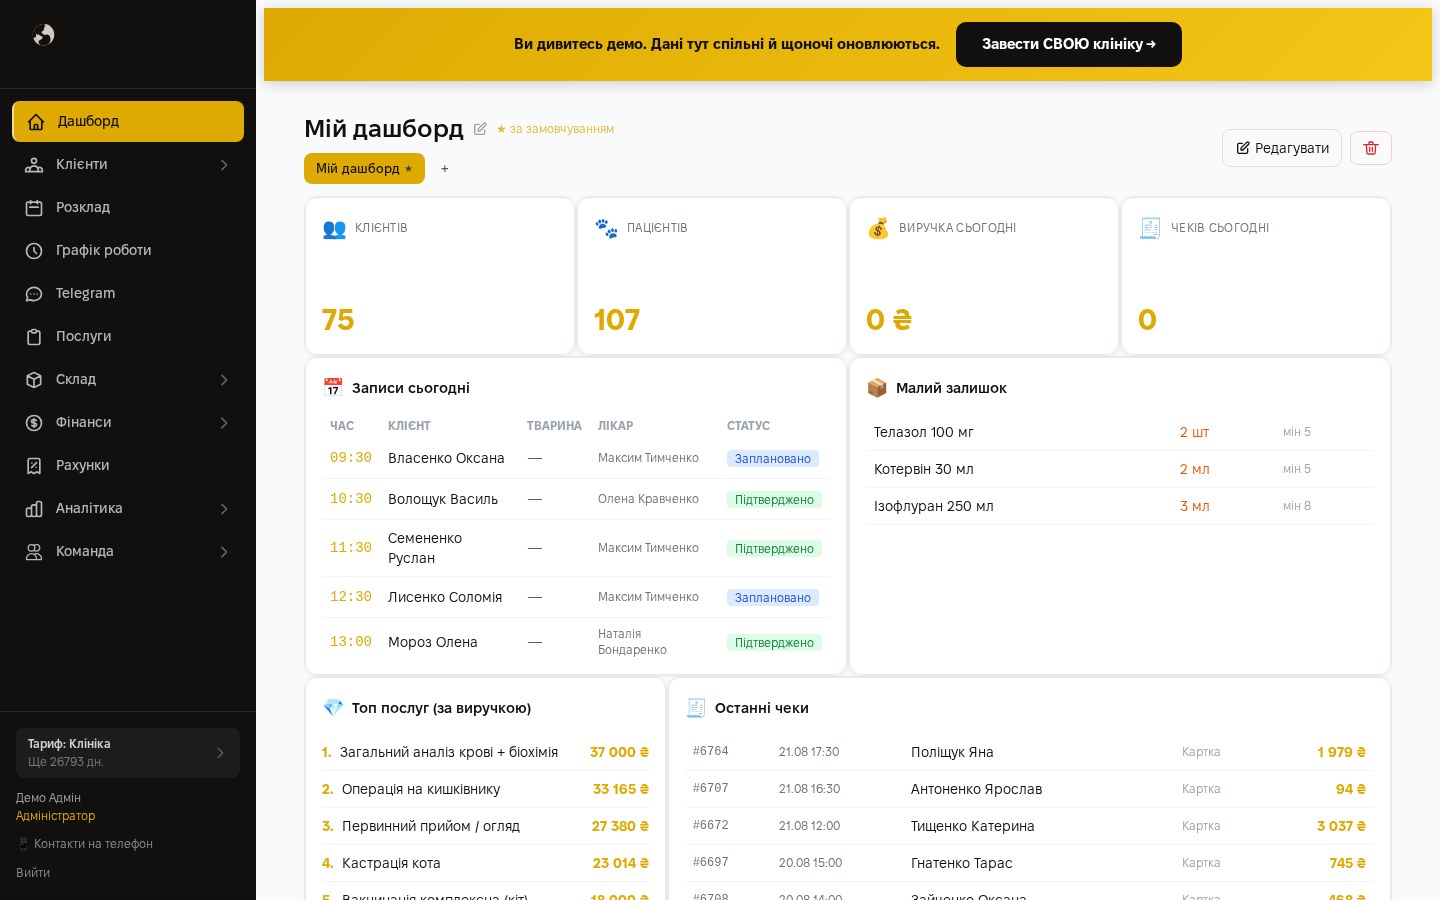Open Рахунки in sidebar
This screenshot has height=900, width=1440.
tap(128, 465)
